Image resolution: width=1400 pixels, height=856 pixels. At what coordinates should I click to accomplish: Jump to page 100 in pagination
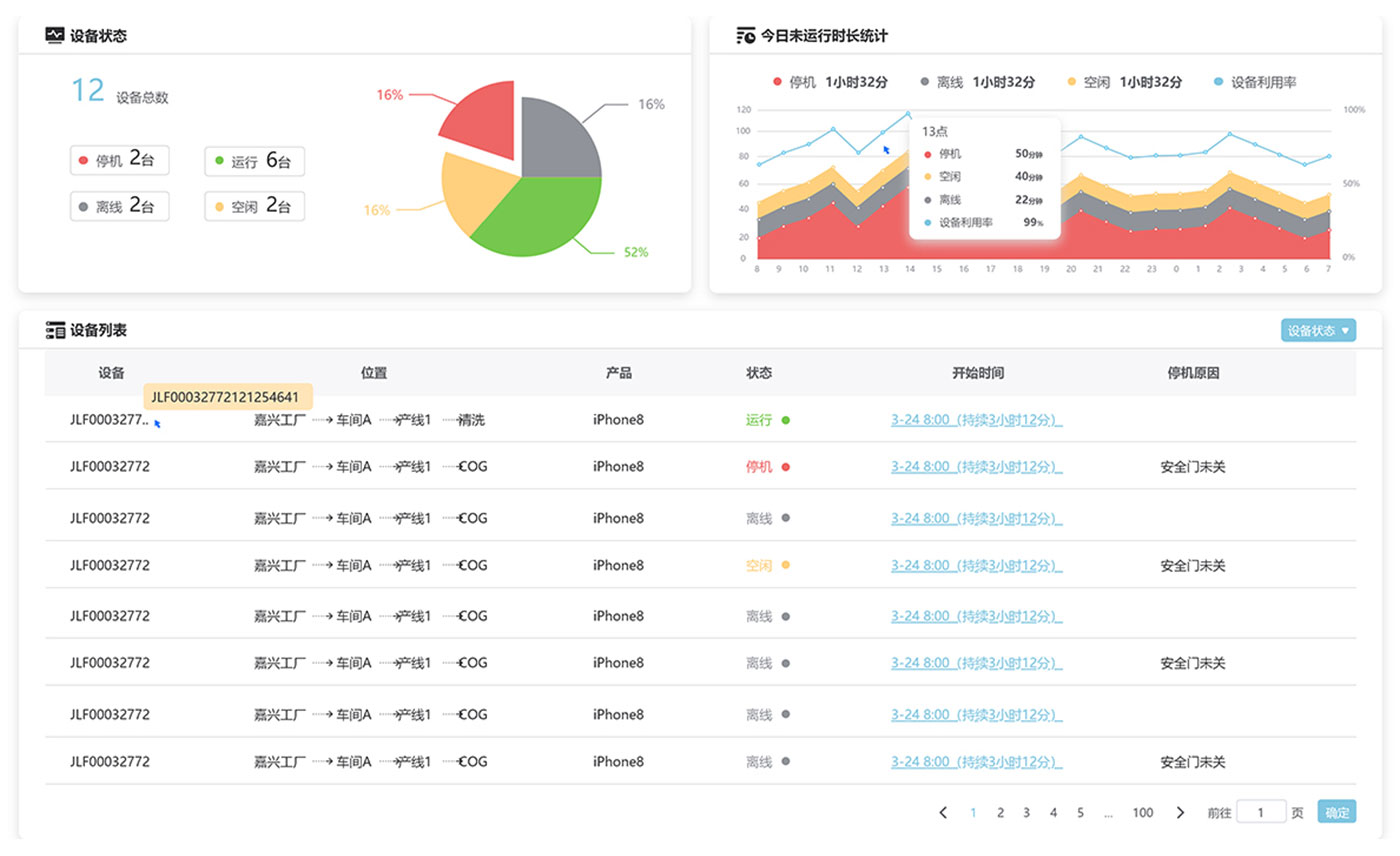(x=1143, y=813)
